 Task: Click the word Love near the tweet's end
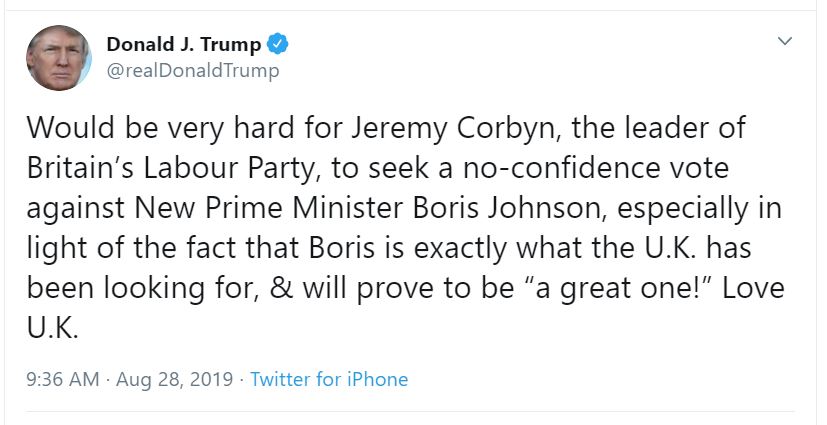click(x=753, y=288)
